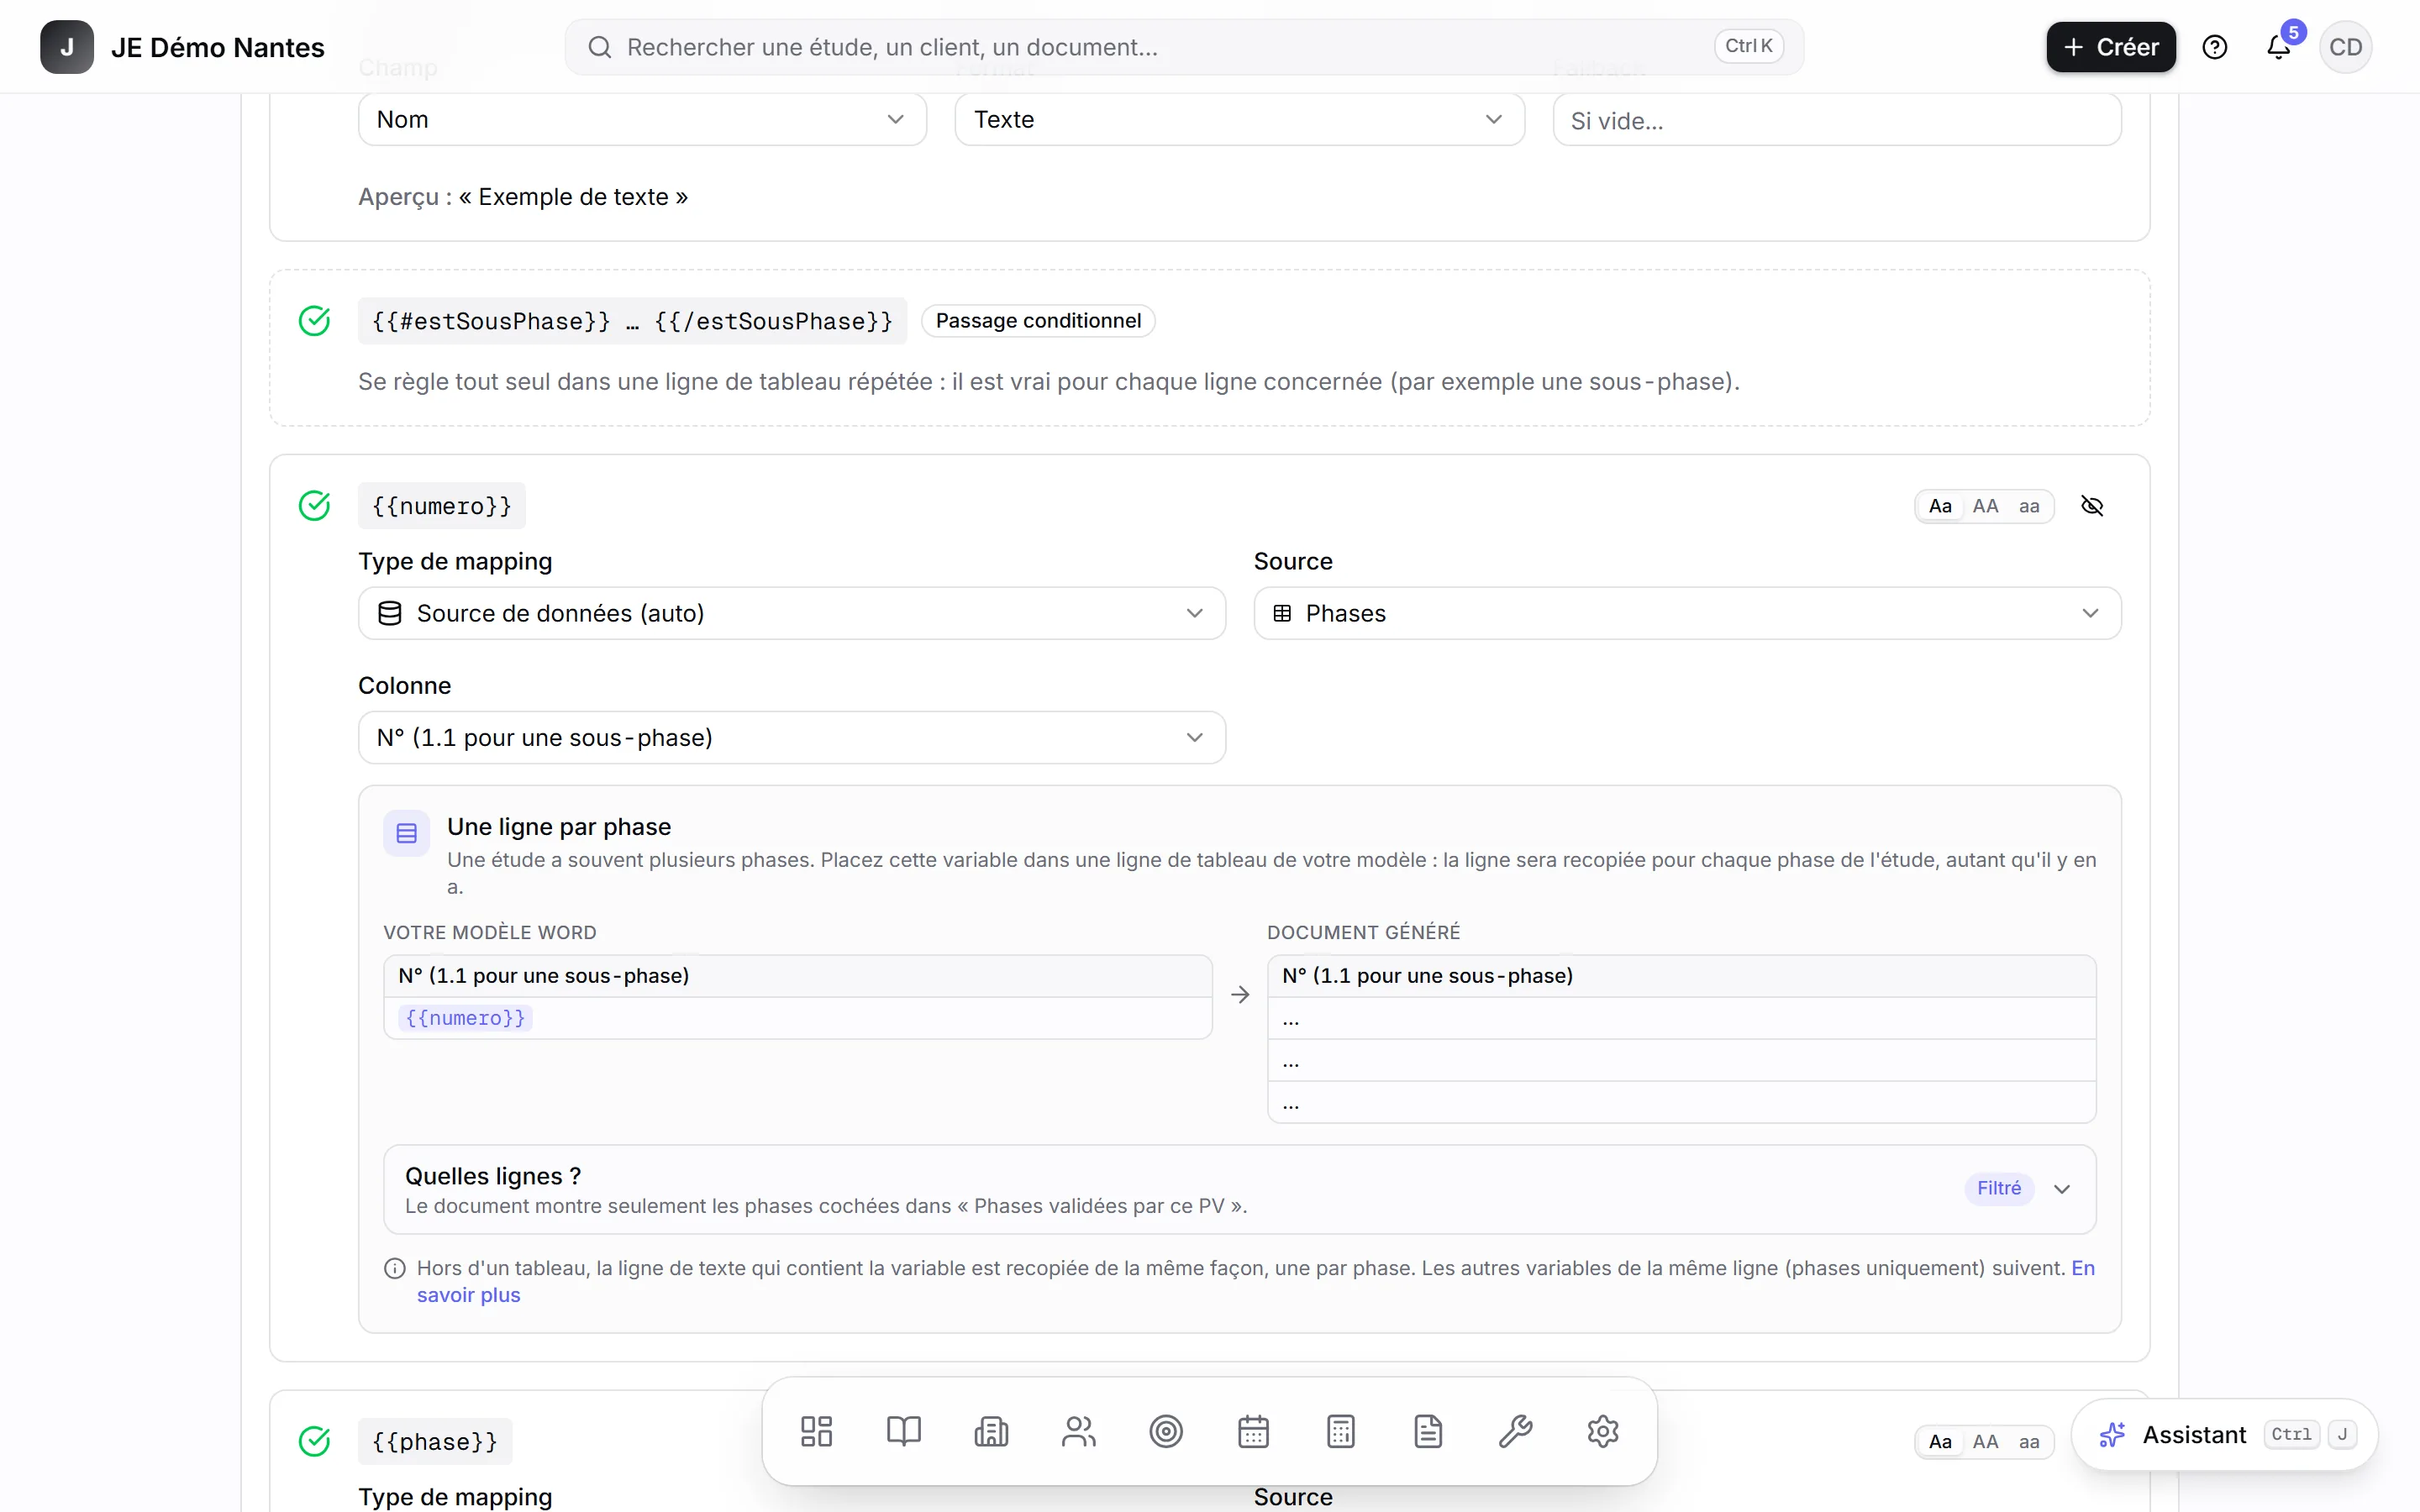Open the Colonne dropdown
Viewport: 2420px width, 1512px height.
pos(792,737)
